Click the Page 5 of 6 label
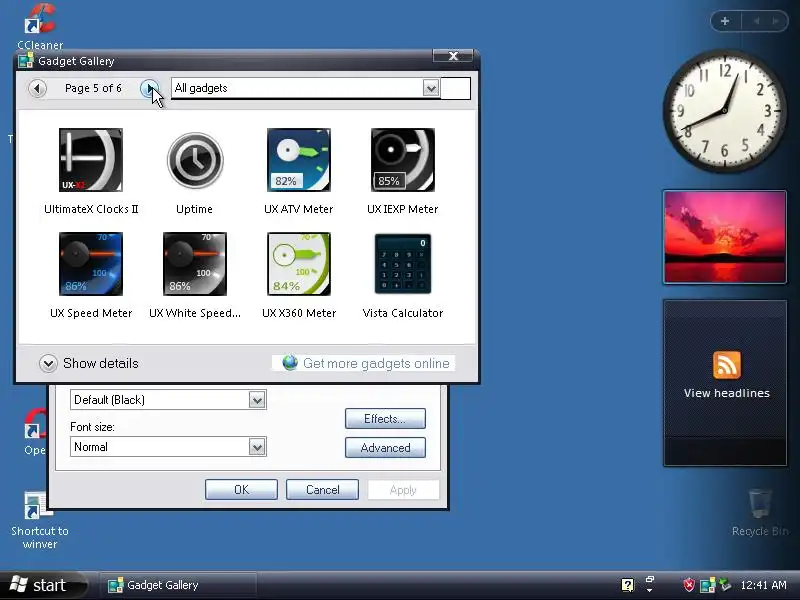The image size is (800, 600). 93,88
